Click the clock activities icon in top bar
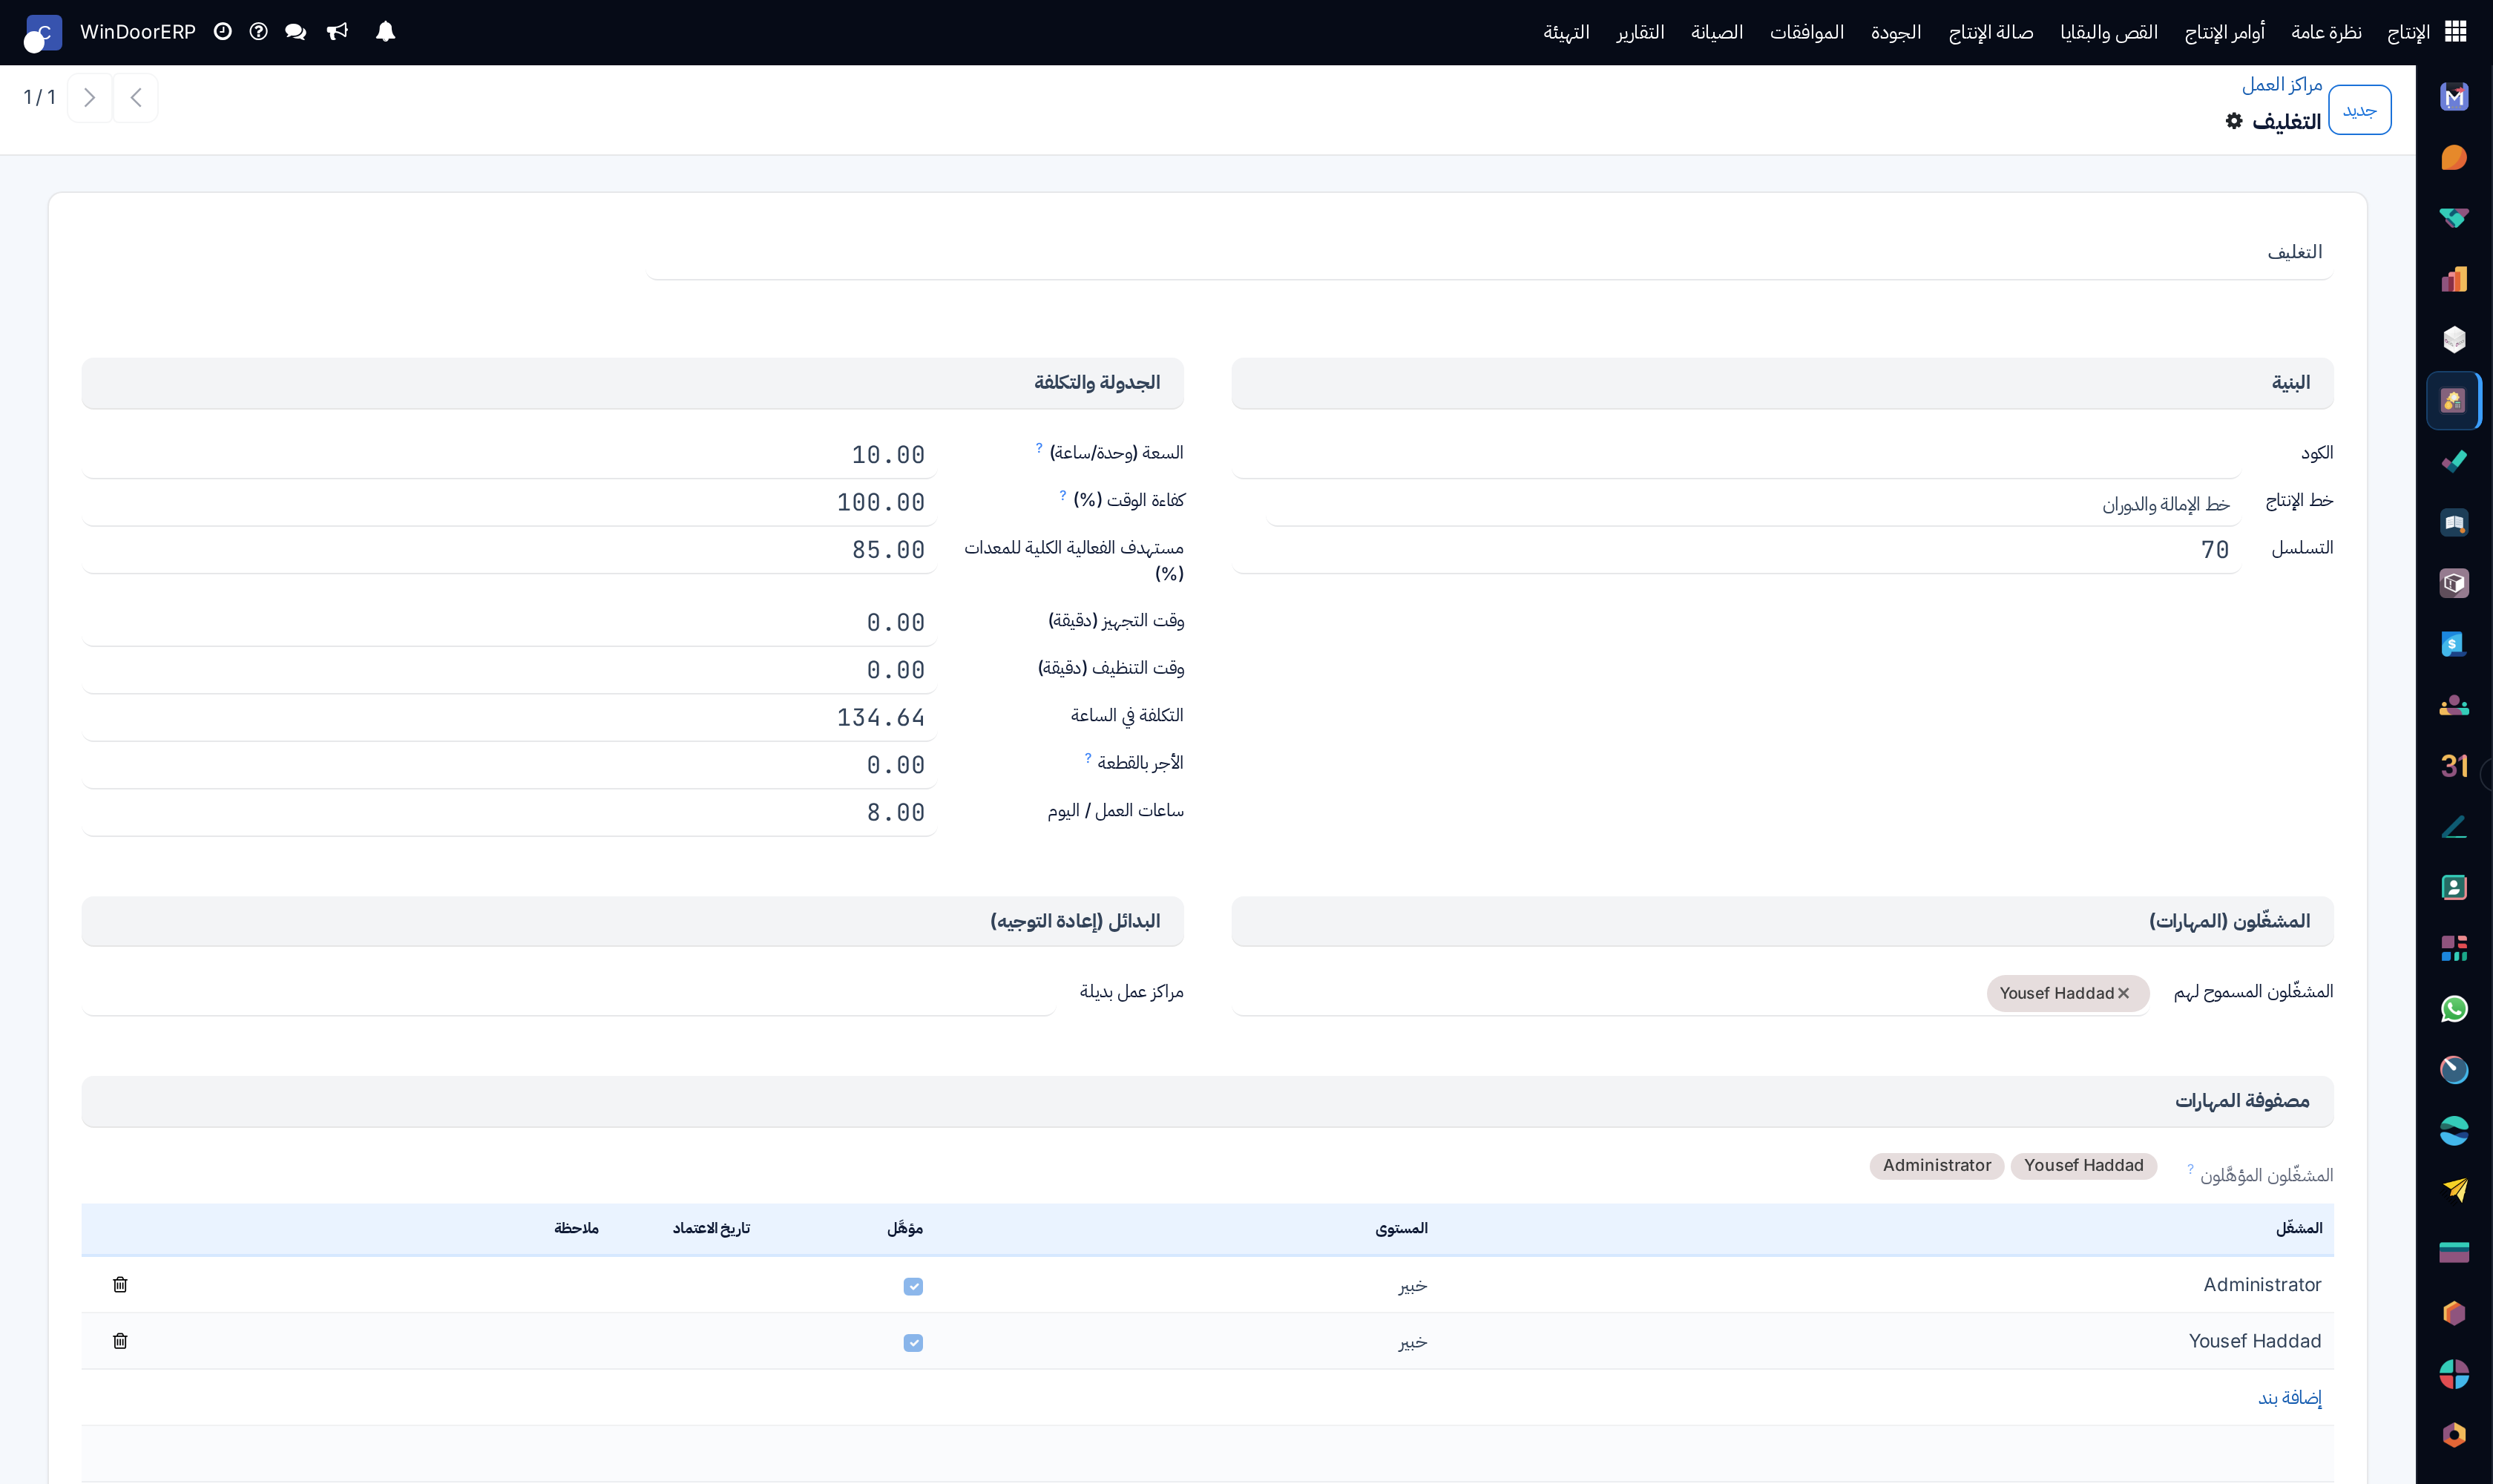 click(x=223, y=32)
